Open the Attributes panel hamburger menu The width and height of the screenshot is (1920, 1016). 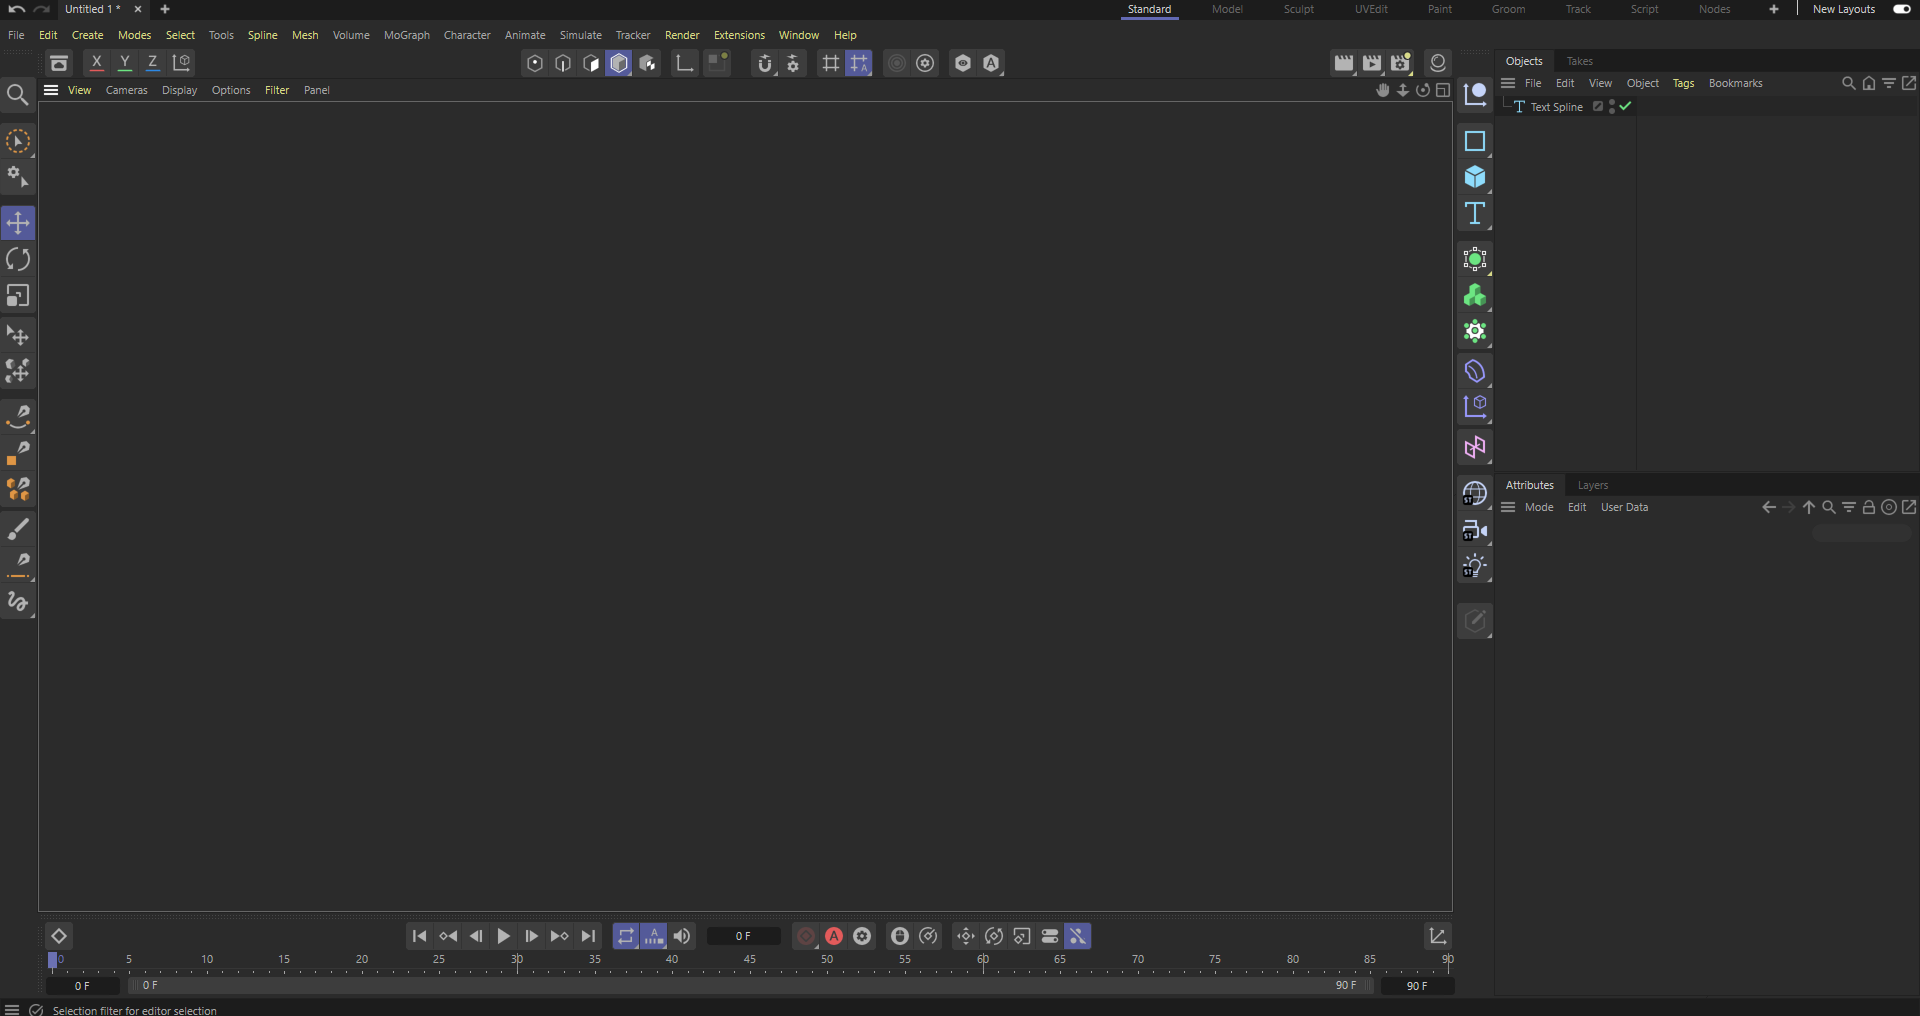pyautogui.click(x=1508, y=507)
